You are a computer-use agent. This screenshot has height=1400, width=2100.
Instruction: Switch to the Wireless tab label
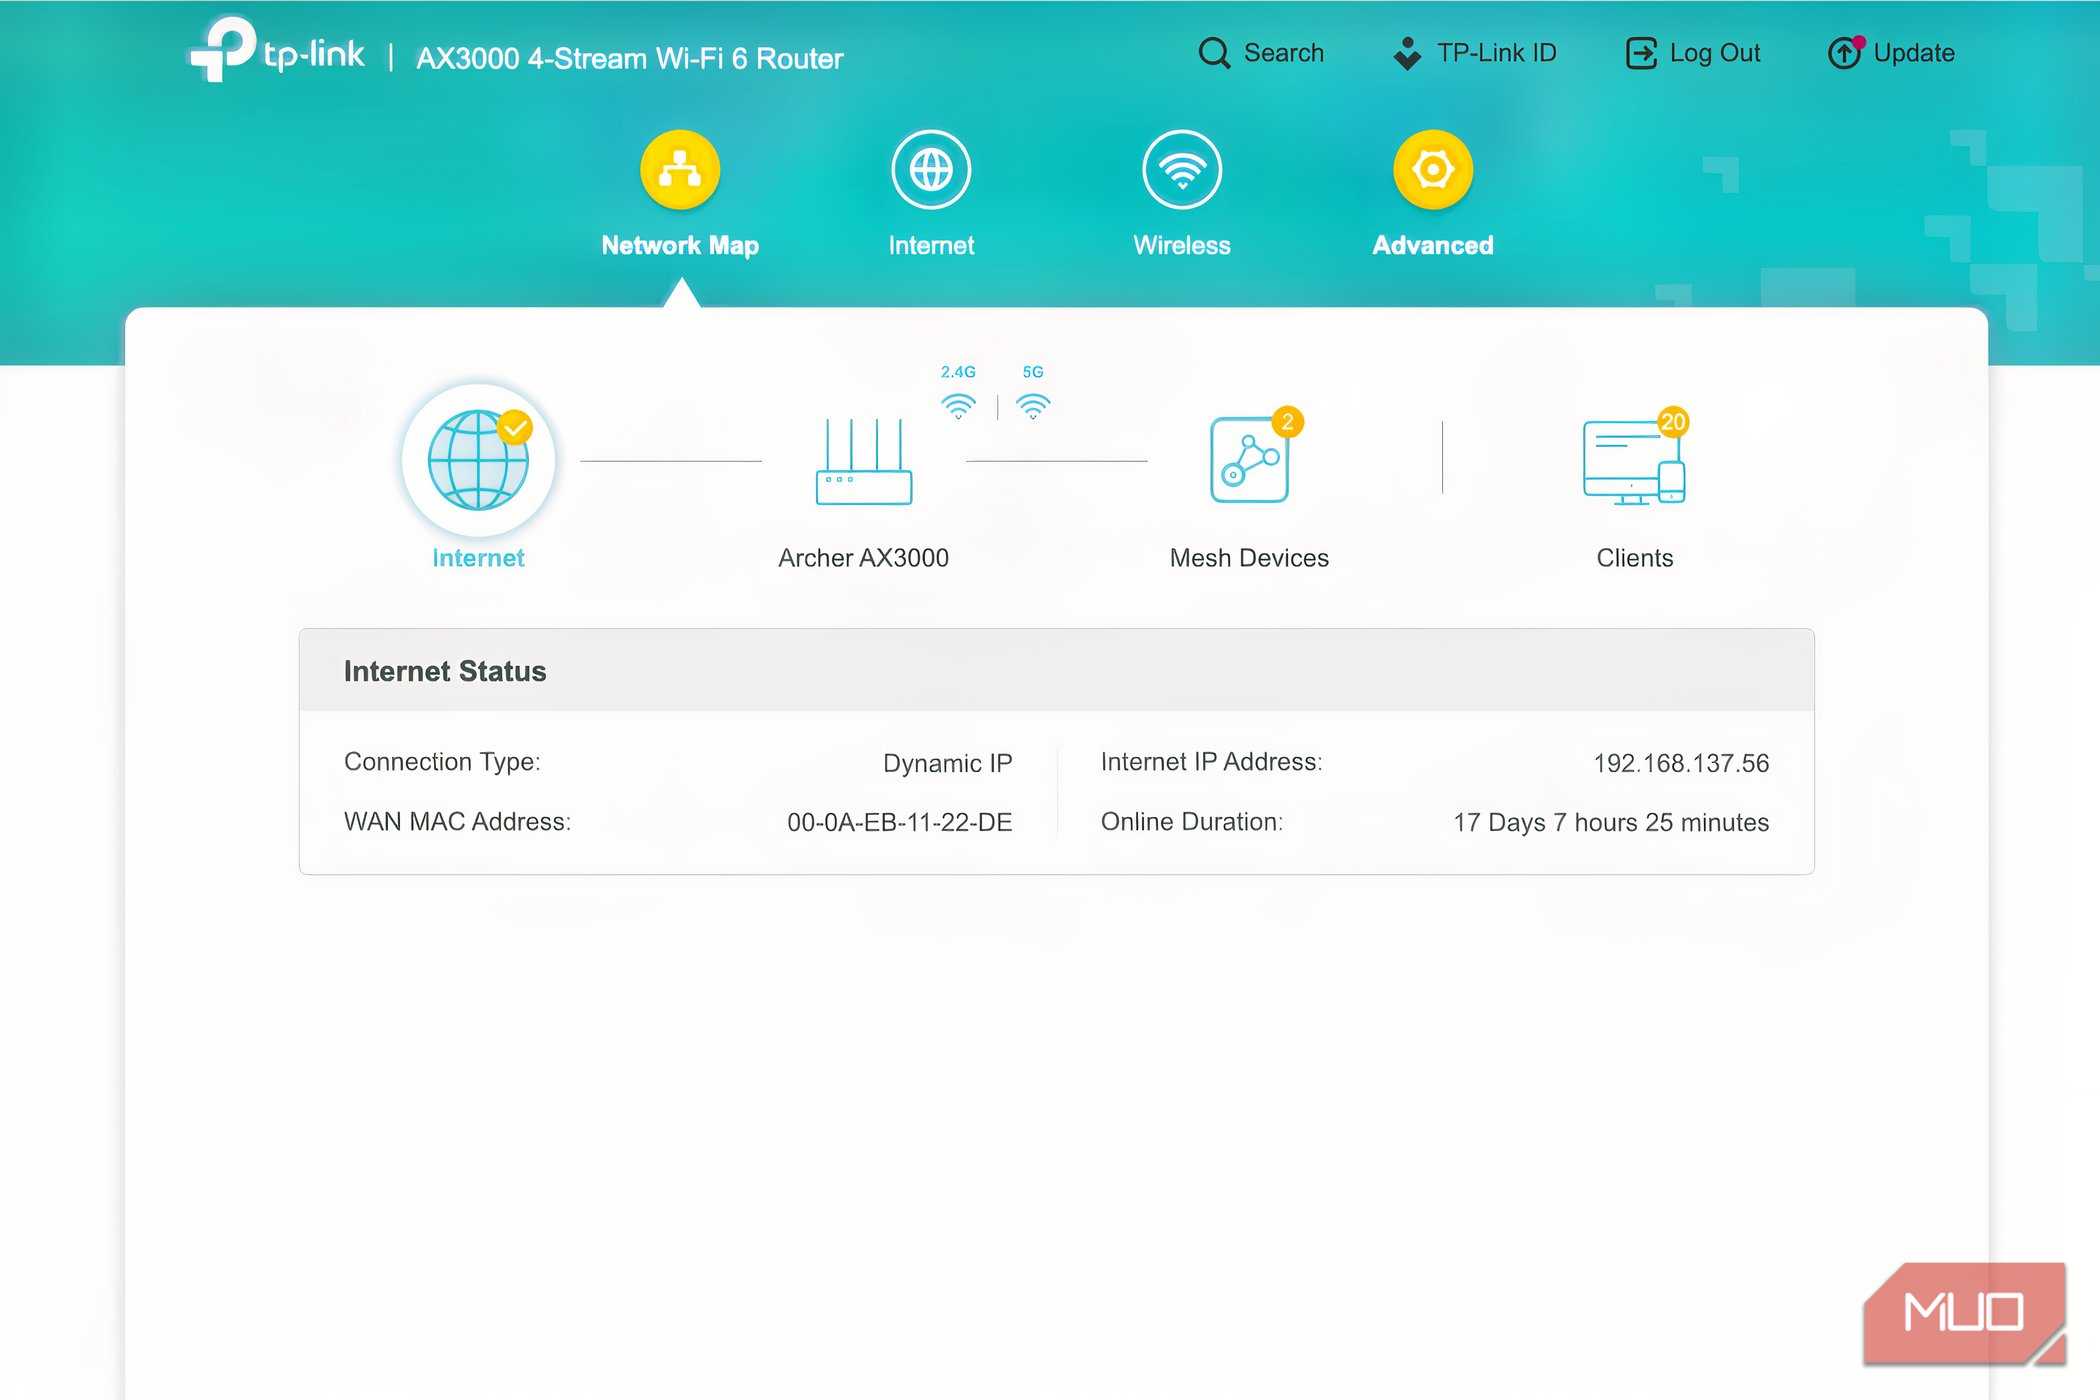pyautogui.click(x=1182, y=245)
